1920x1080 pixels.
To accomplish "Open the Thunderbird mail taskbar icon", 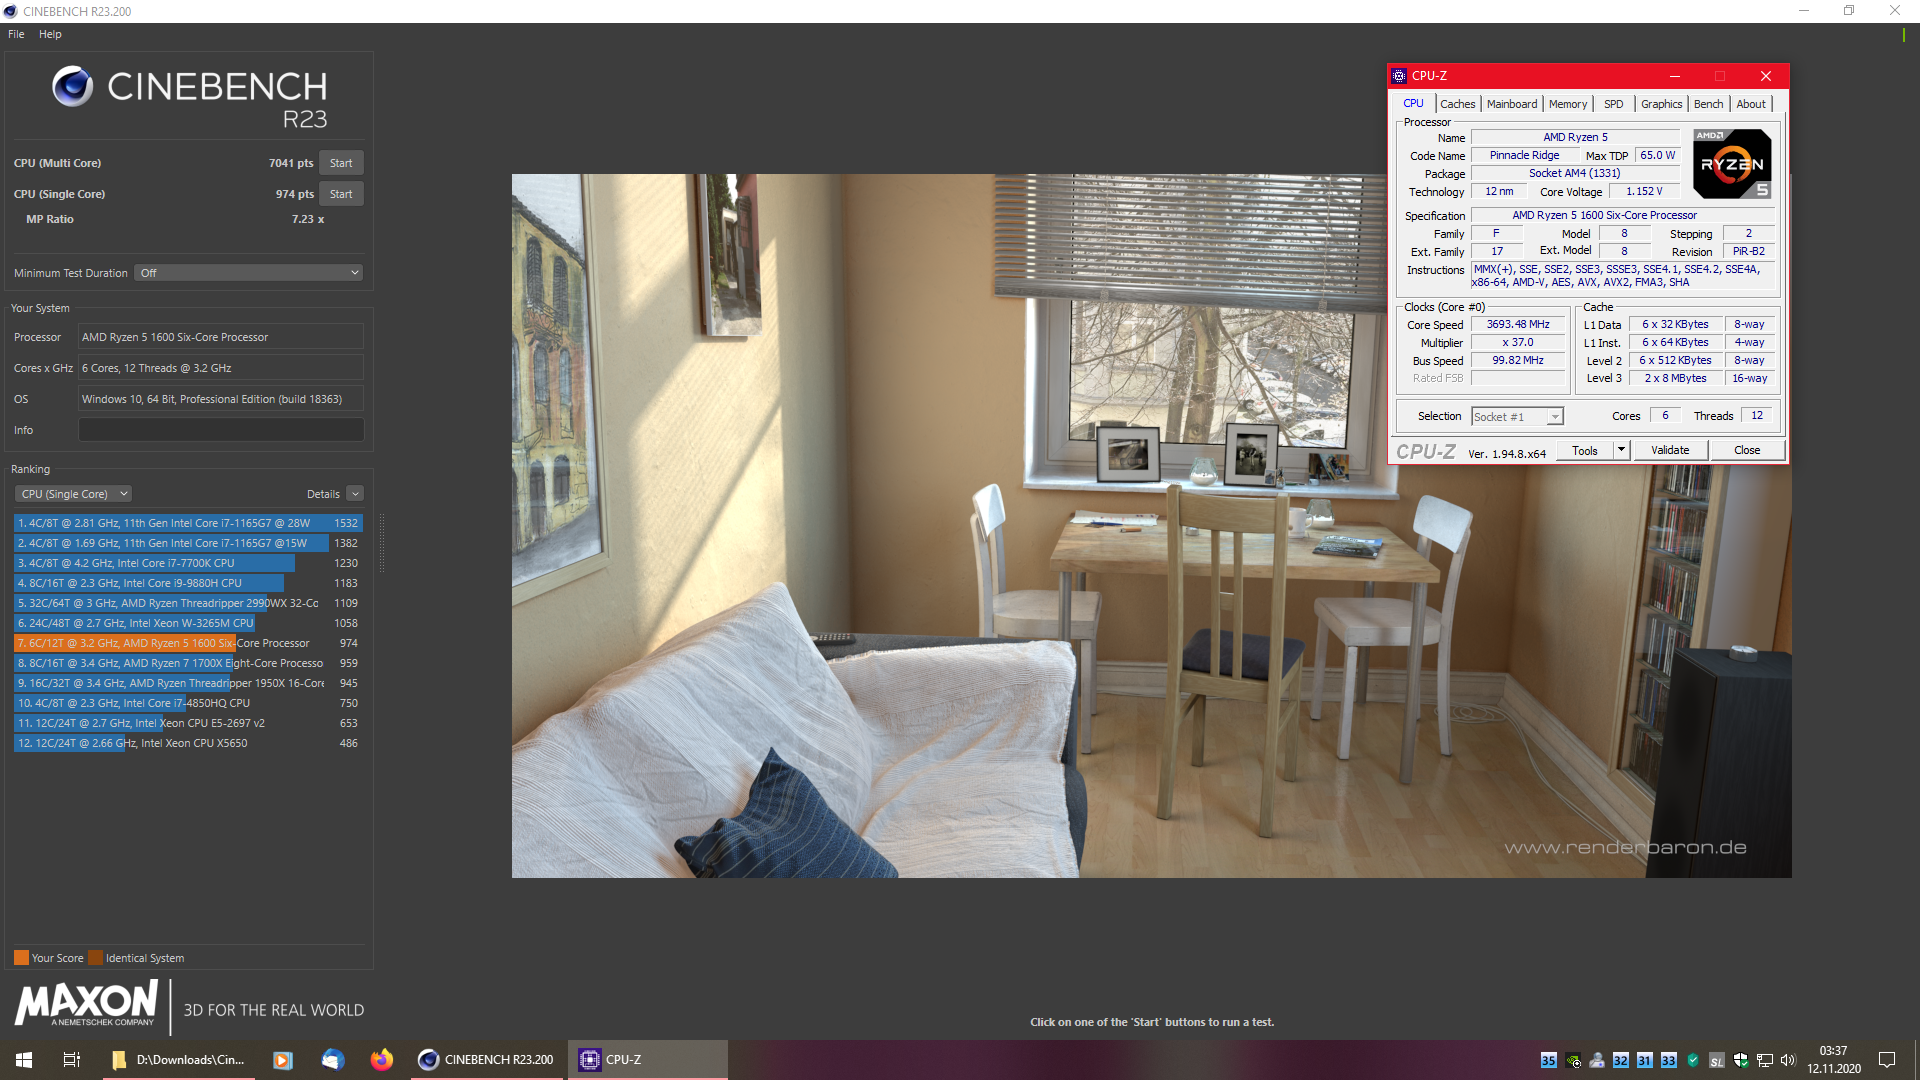I will point(333,1060).
